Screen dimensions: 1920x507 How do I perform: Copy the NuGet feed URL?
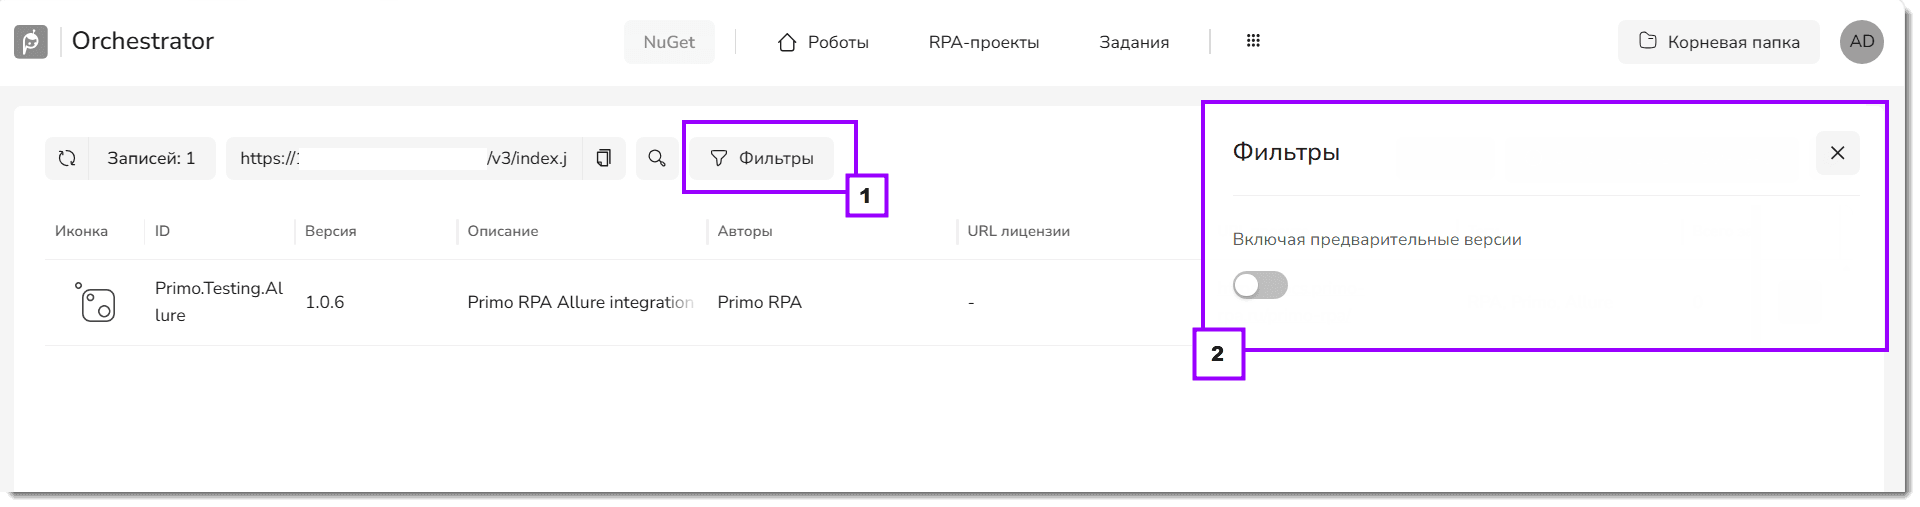604,158
